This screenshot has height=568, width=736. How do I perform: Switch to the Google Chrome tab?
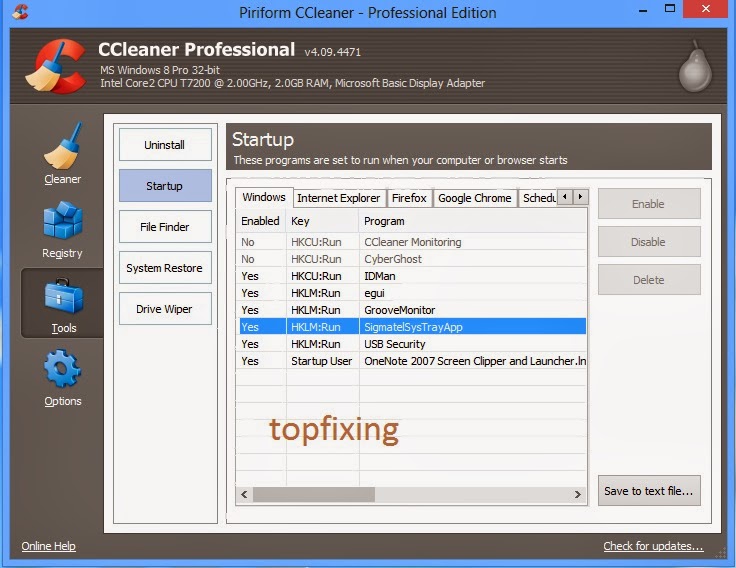[475, 198]
